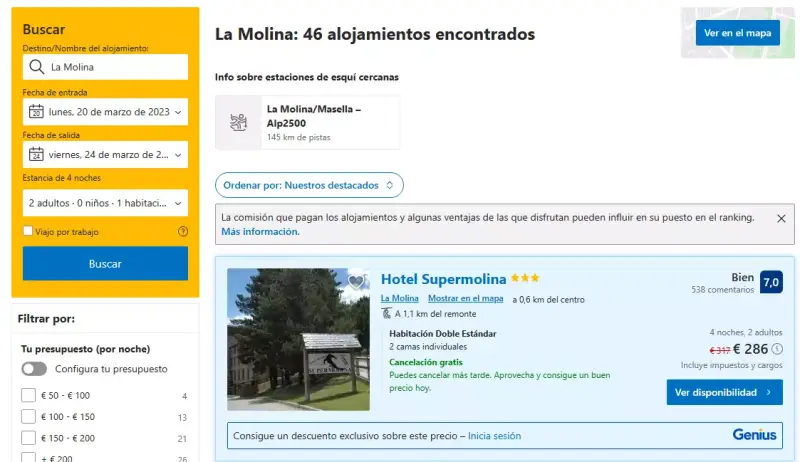Click Ver disponibilidad for Hotel Supermolina
This screenshot has height=462, width=800.
pos(724,392)
